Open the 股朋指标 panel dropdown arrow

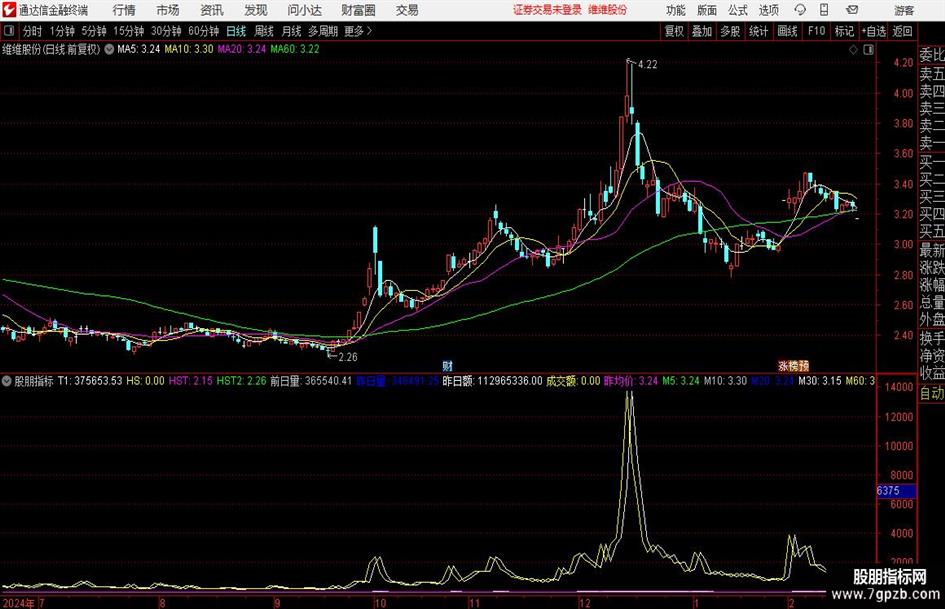point(7,381)
